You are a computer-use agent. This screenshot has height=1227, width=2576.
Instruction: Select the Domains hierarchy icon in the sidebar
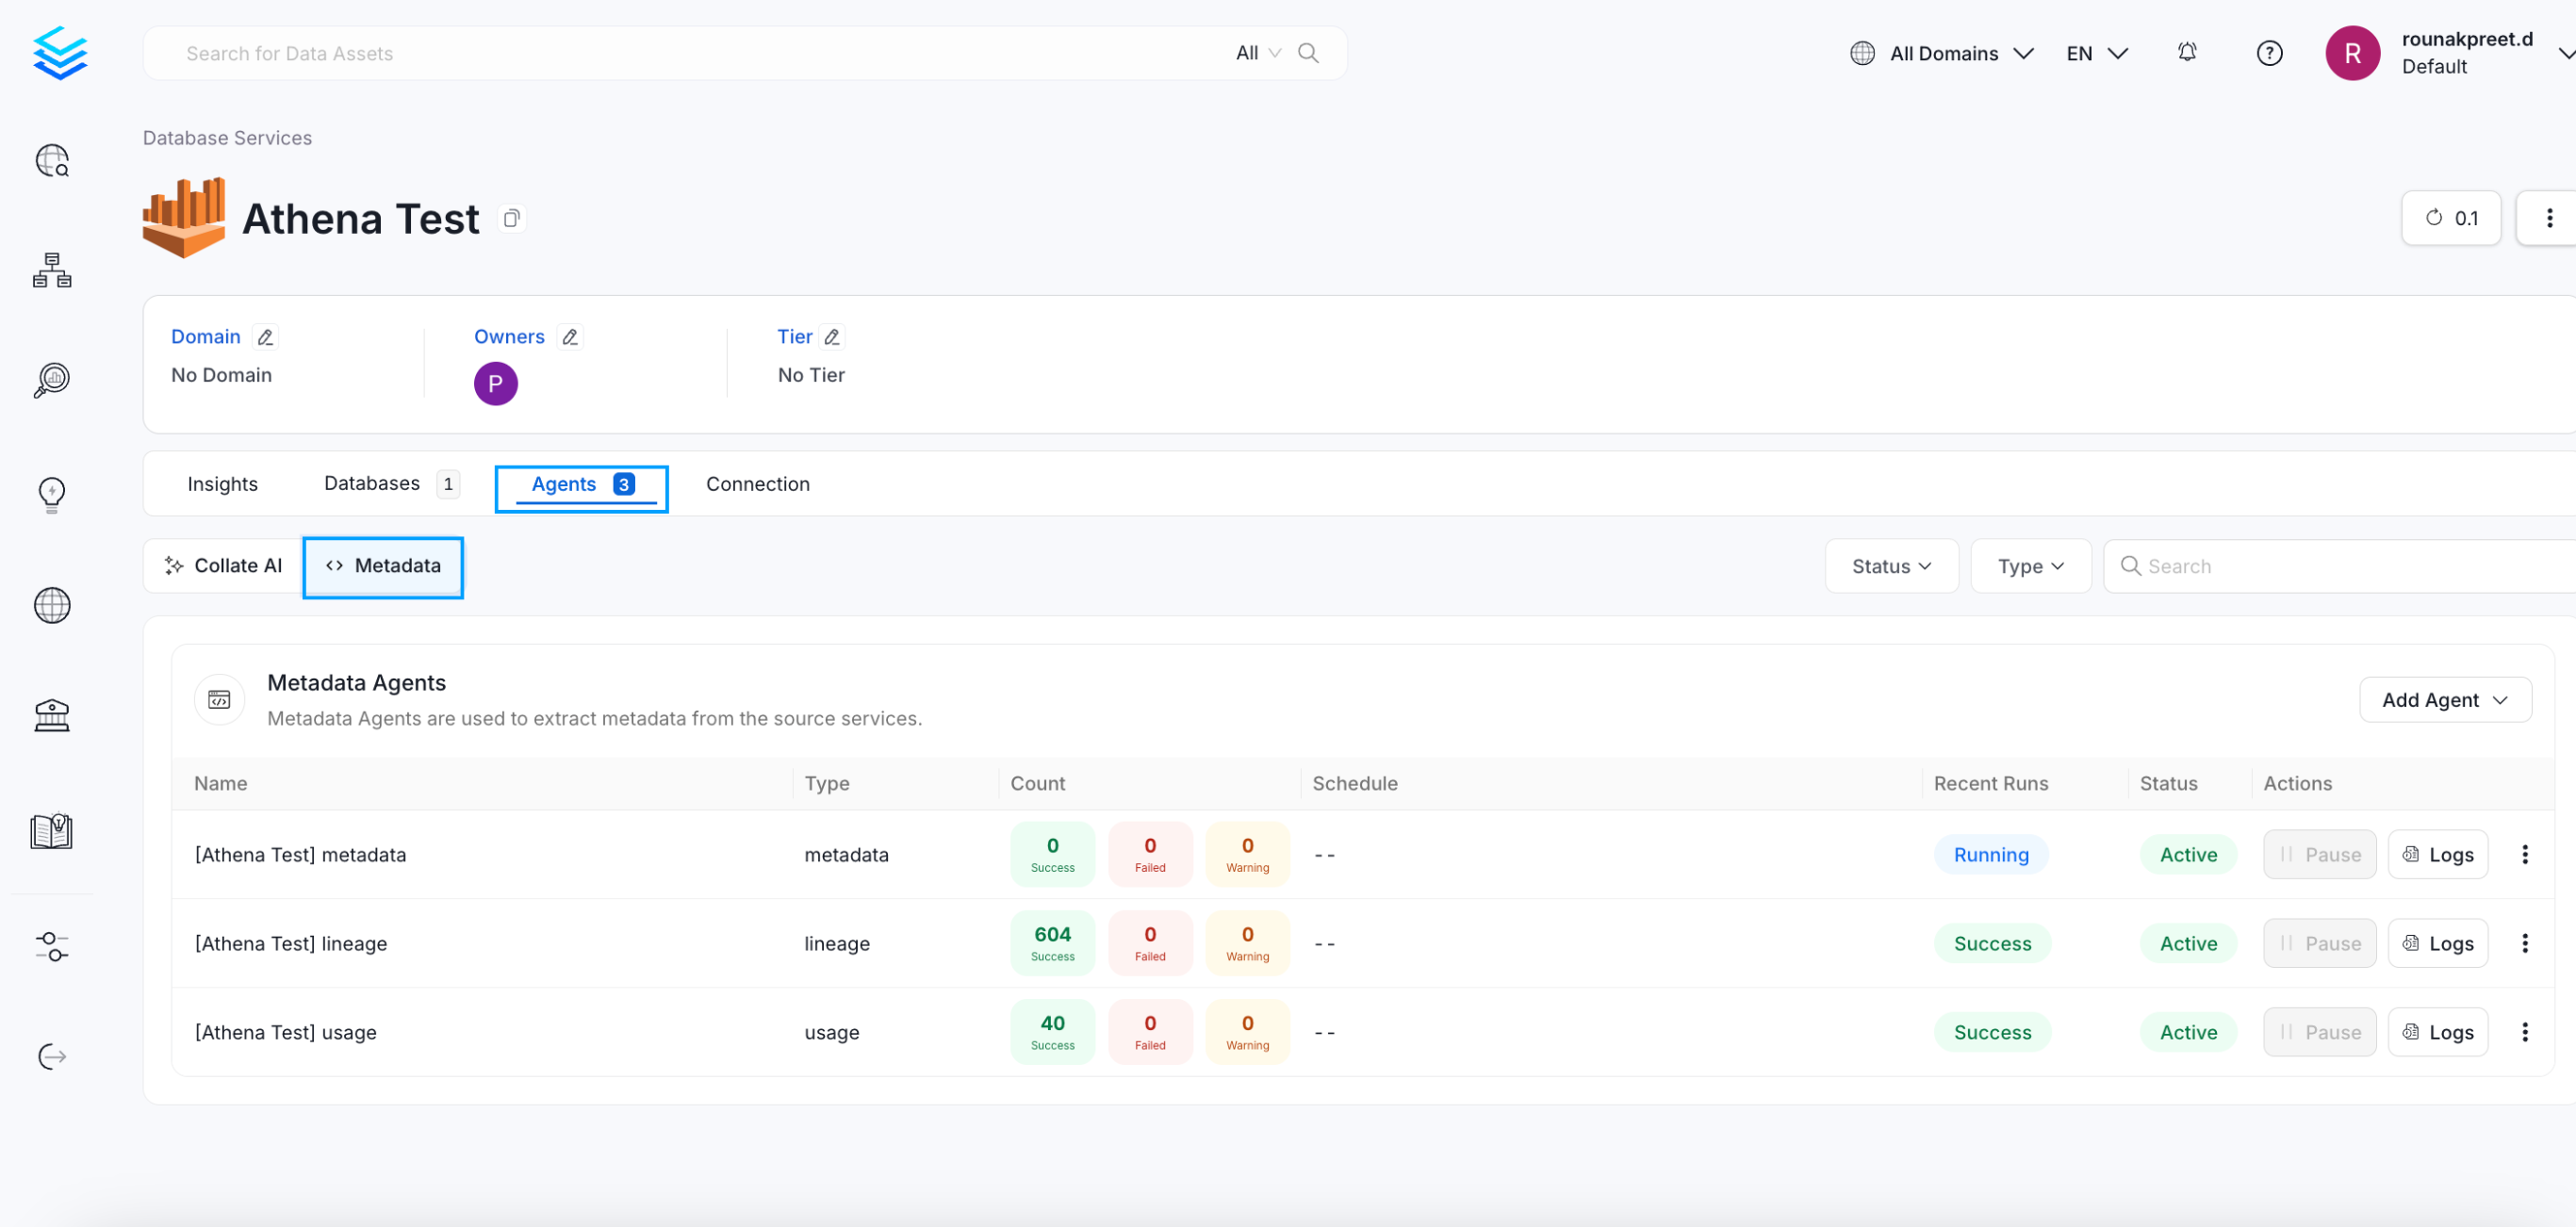point(52,269)
